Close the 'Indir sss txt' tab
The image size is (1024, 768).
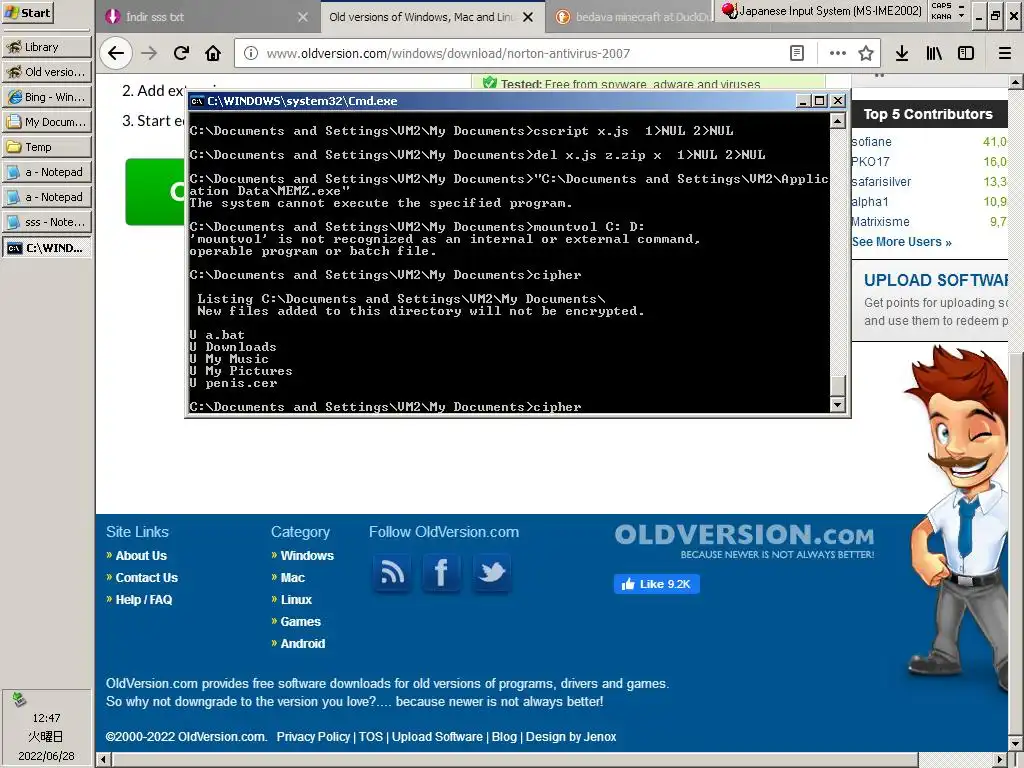(x=303, y=17)
